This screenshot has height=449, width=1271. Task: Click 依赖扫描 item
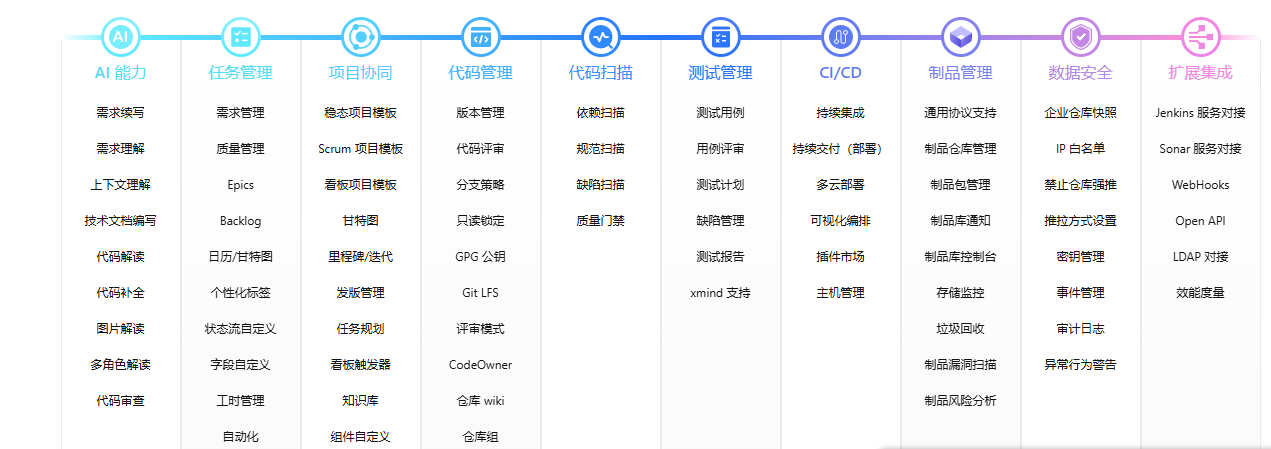pyautogui.click(x=600, y=113)
